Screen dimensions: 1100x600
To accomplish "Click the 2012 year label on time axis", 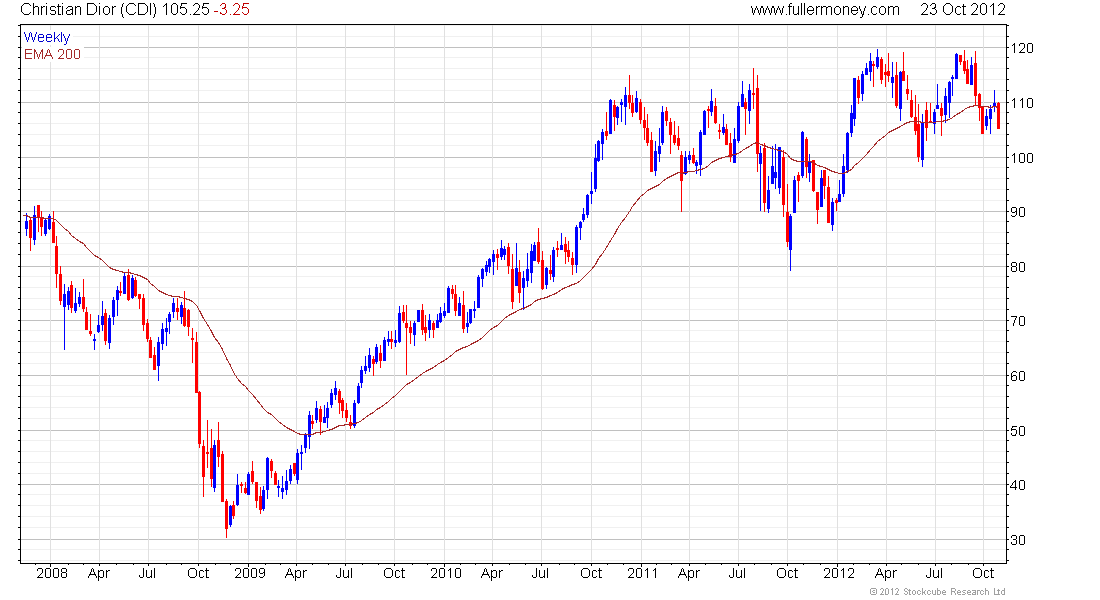I will pyautogui.click(x=839, y=573).
